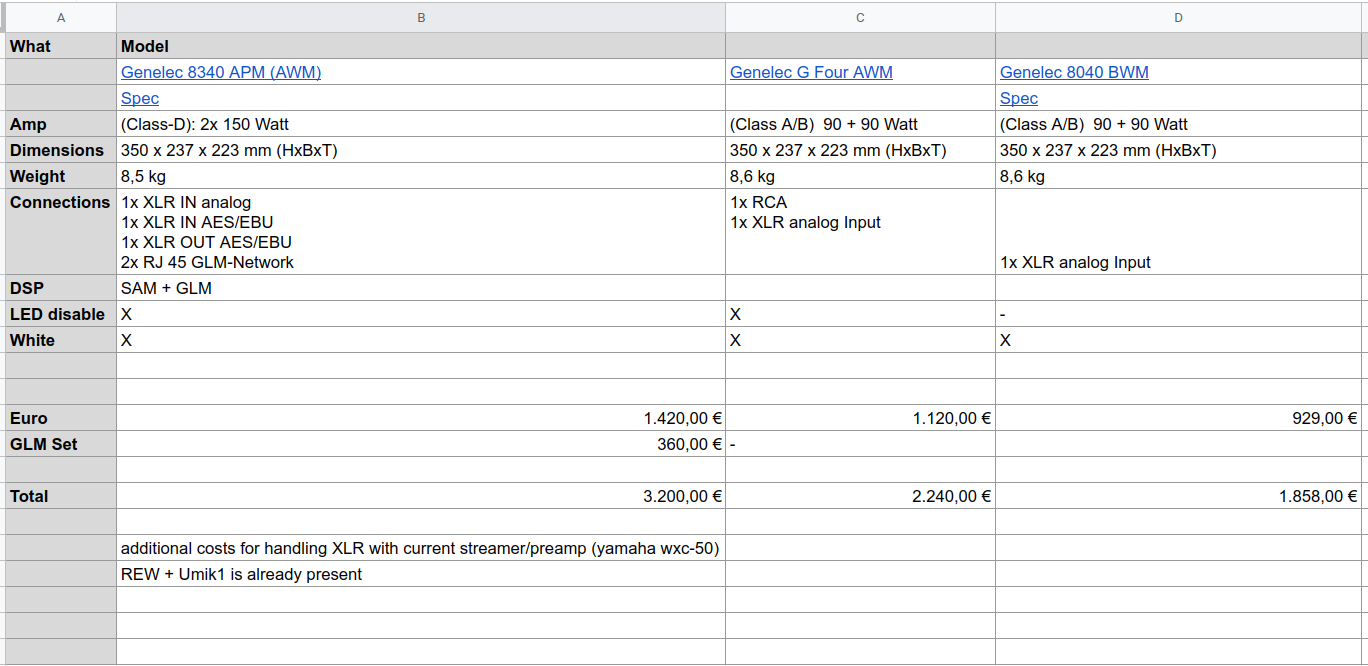Select the "SAM + GLM" cell
Image resolution: width=1368 pixels, height=666 pixels.
tap(421, 288)
